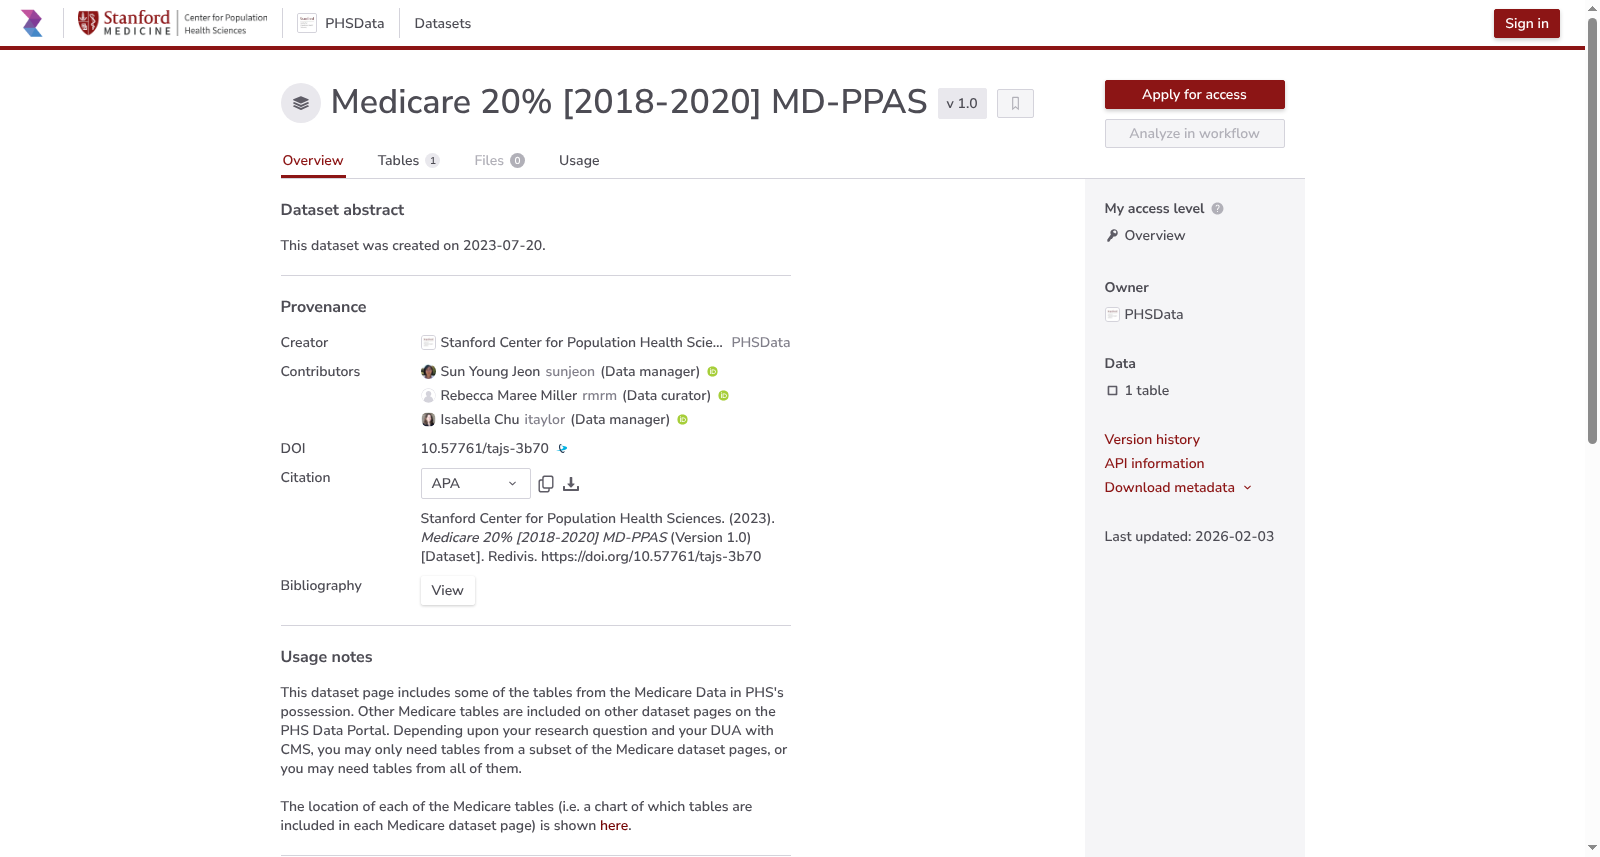This screenshot has width=1600, height=857.
Task: Switch to the Tables tab
Action: (408, 161)
